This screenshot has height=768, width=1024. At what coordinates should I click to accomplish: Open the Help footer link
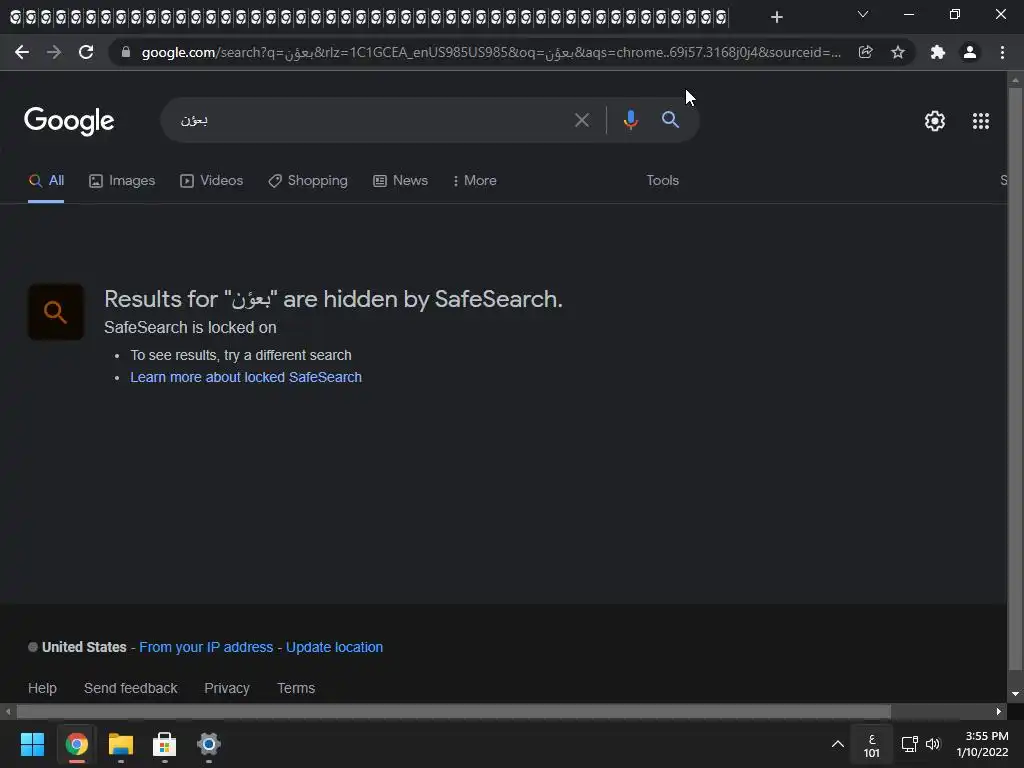(42, 688)
